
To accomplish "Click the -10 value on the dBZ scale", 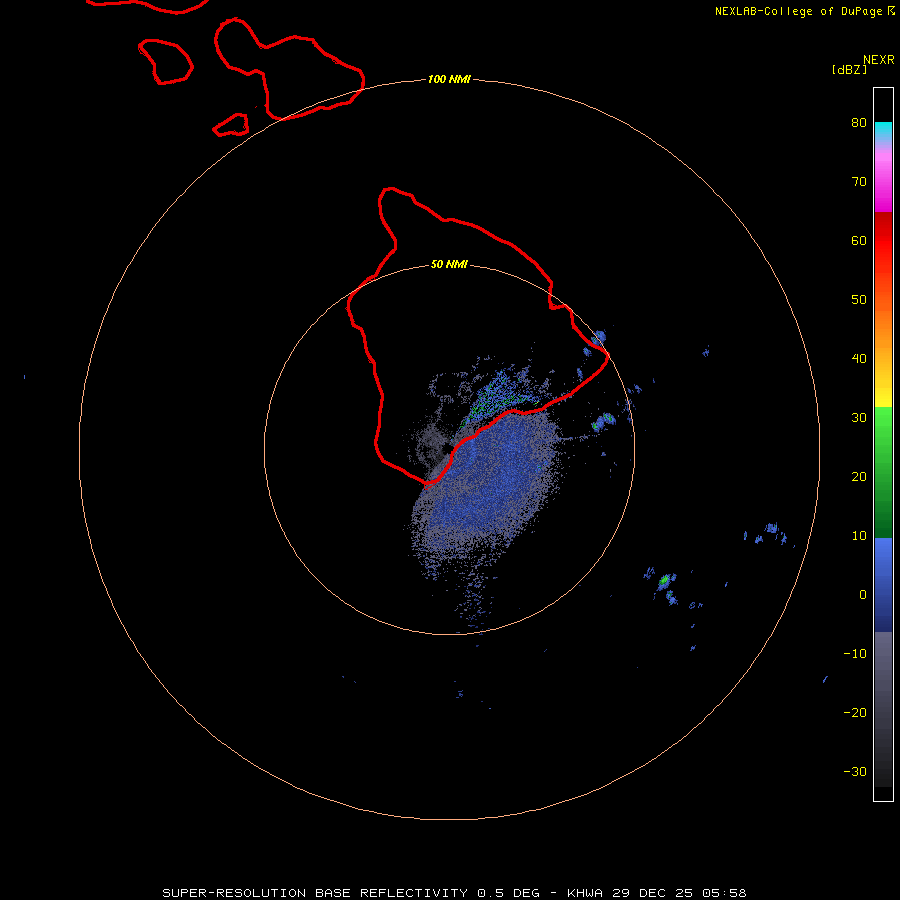I will [855, 654].
